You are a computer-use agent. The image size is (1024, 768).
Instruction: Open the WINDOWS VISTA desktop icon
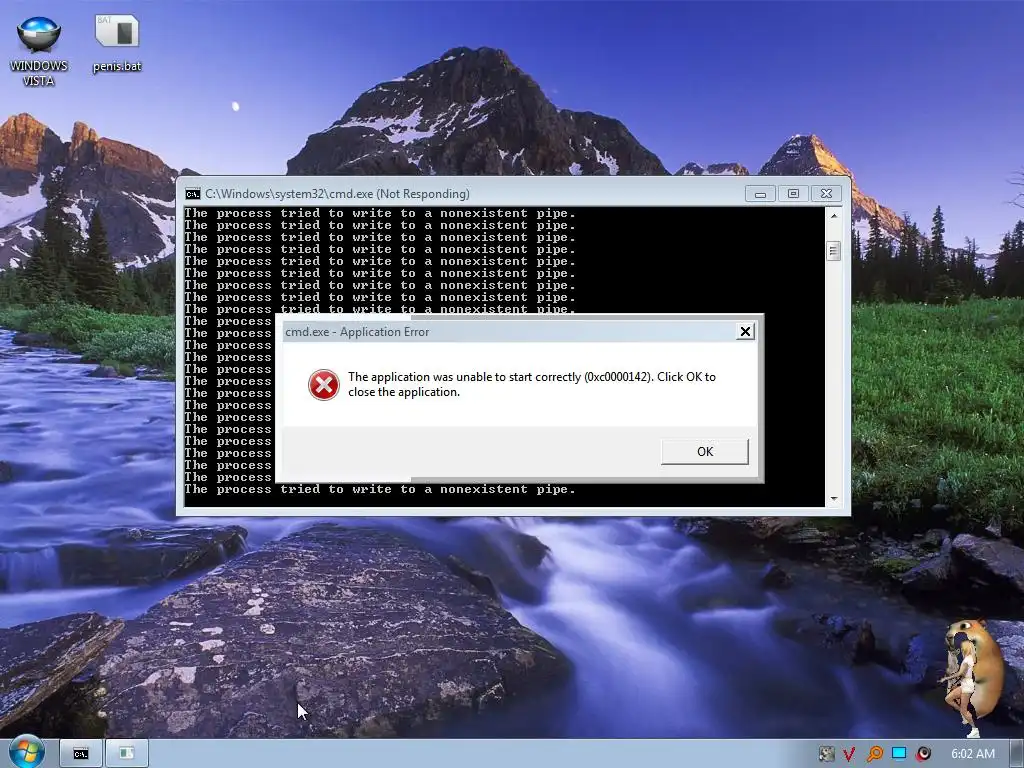(x=39, y=51)
